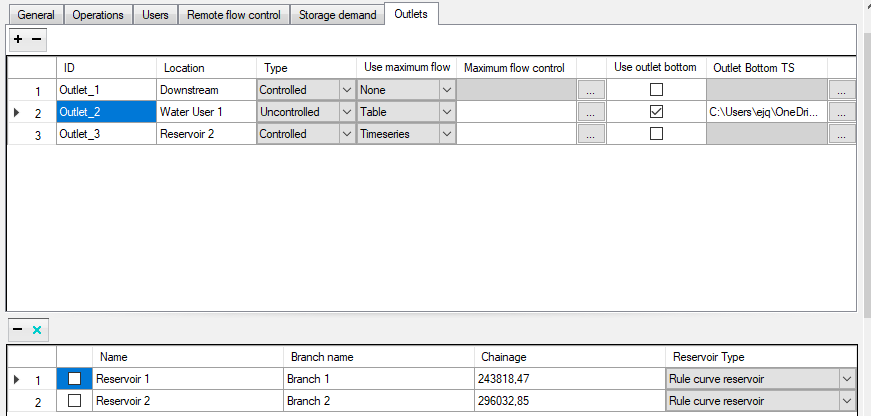Viewport: 871px width, 416px height.
Task: Click the minus icon above the reservoir table
Action: click(x=18, y=330)
